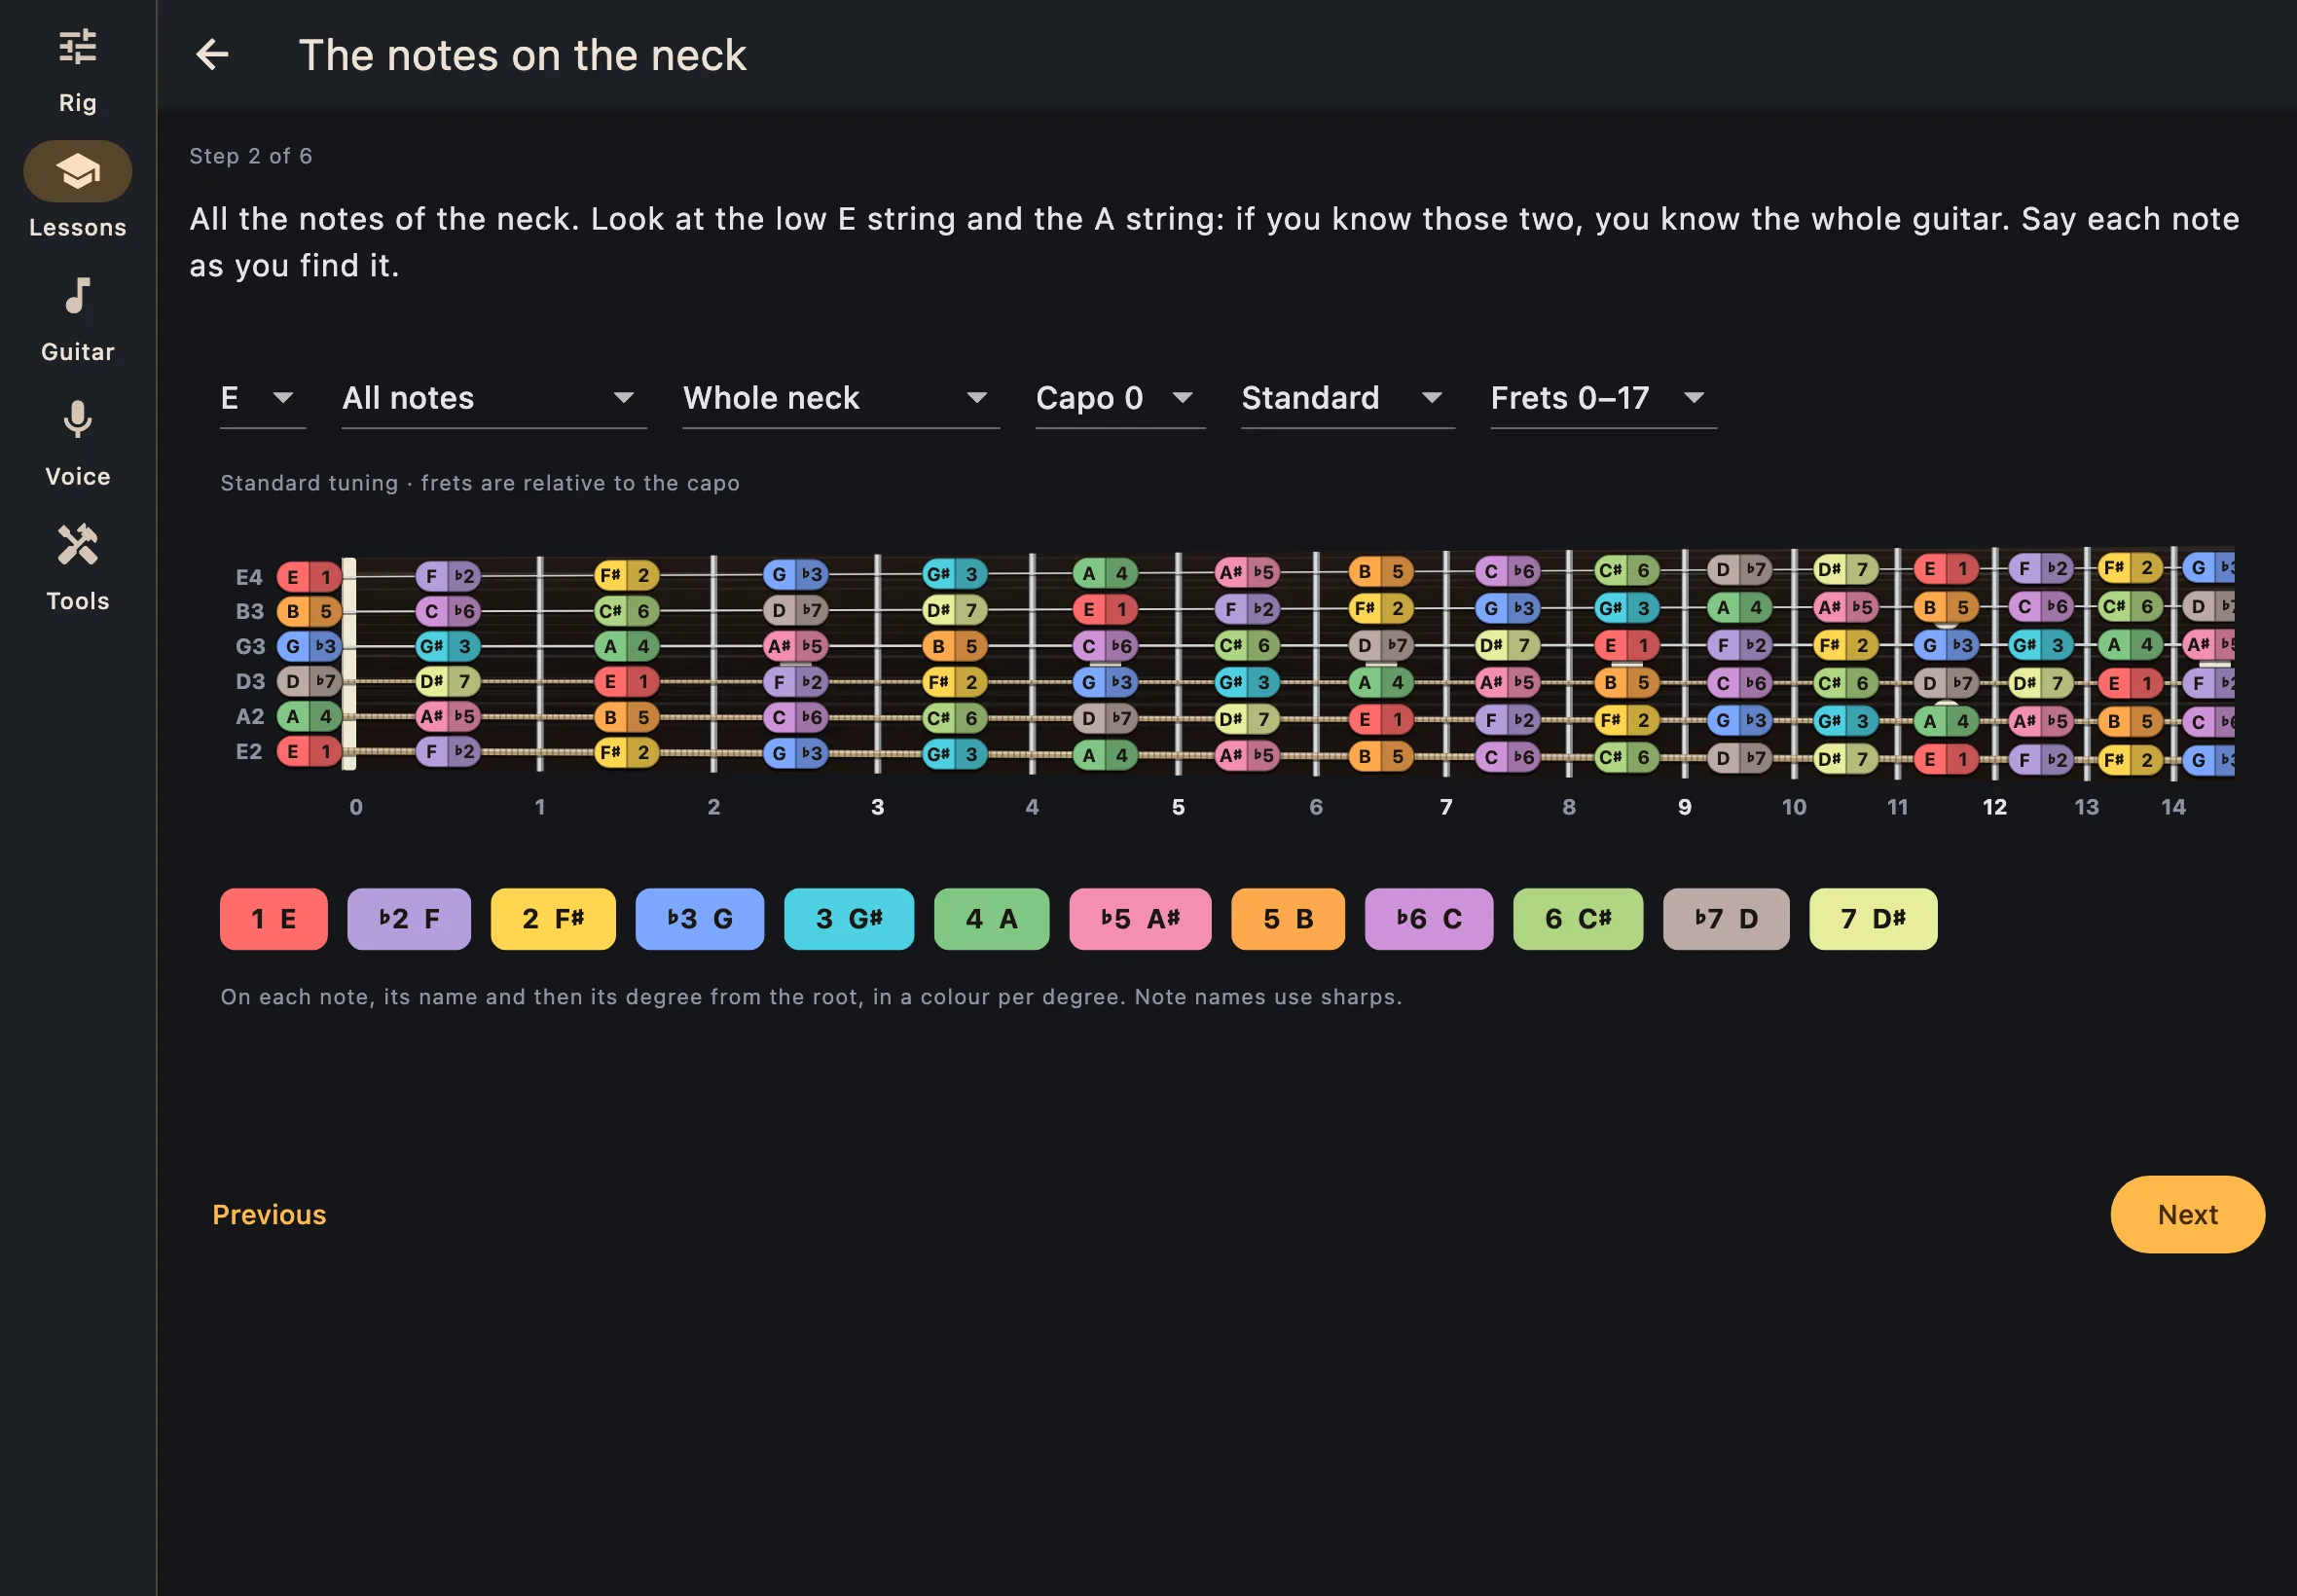
Task: Open the Whole neck dropdown
Action: pos(841,398)
